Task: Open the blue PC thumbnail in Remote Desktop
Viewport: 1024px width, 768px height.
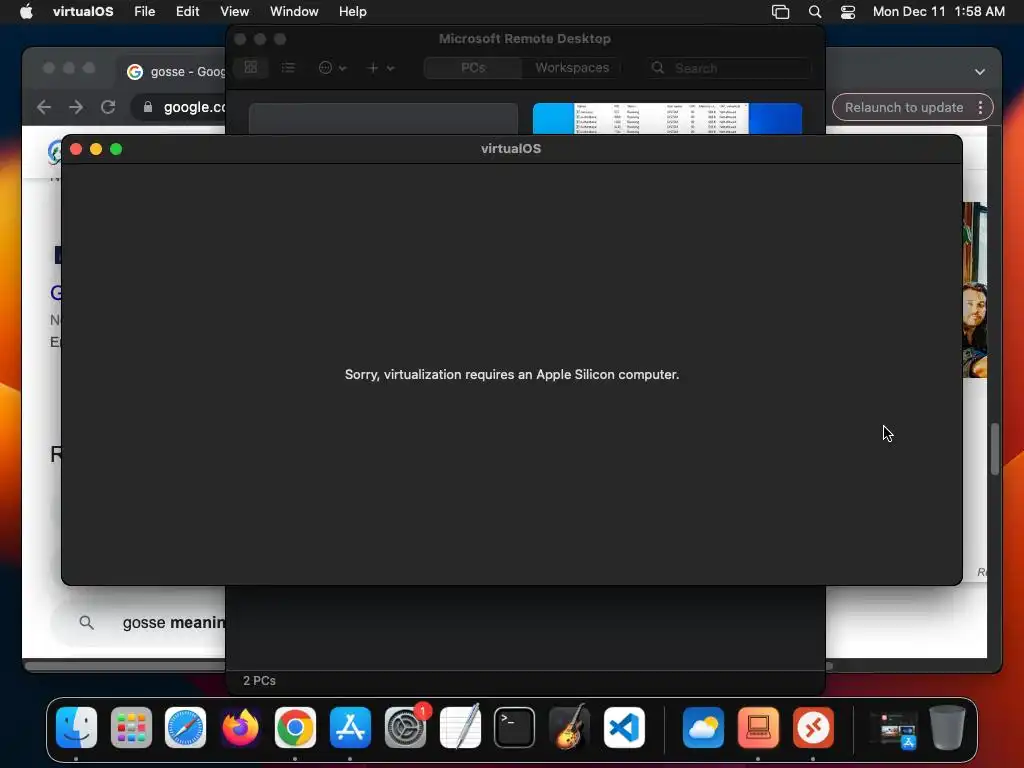Action: point(667,118)
